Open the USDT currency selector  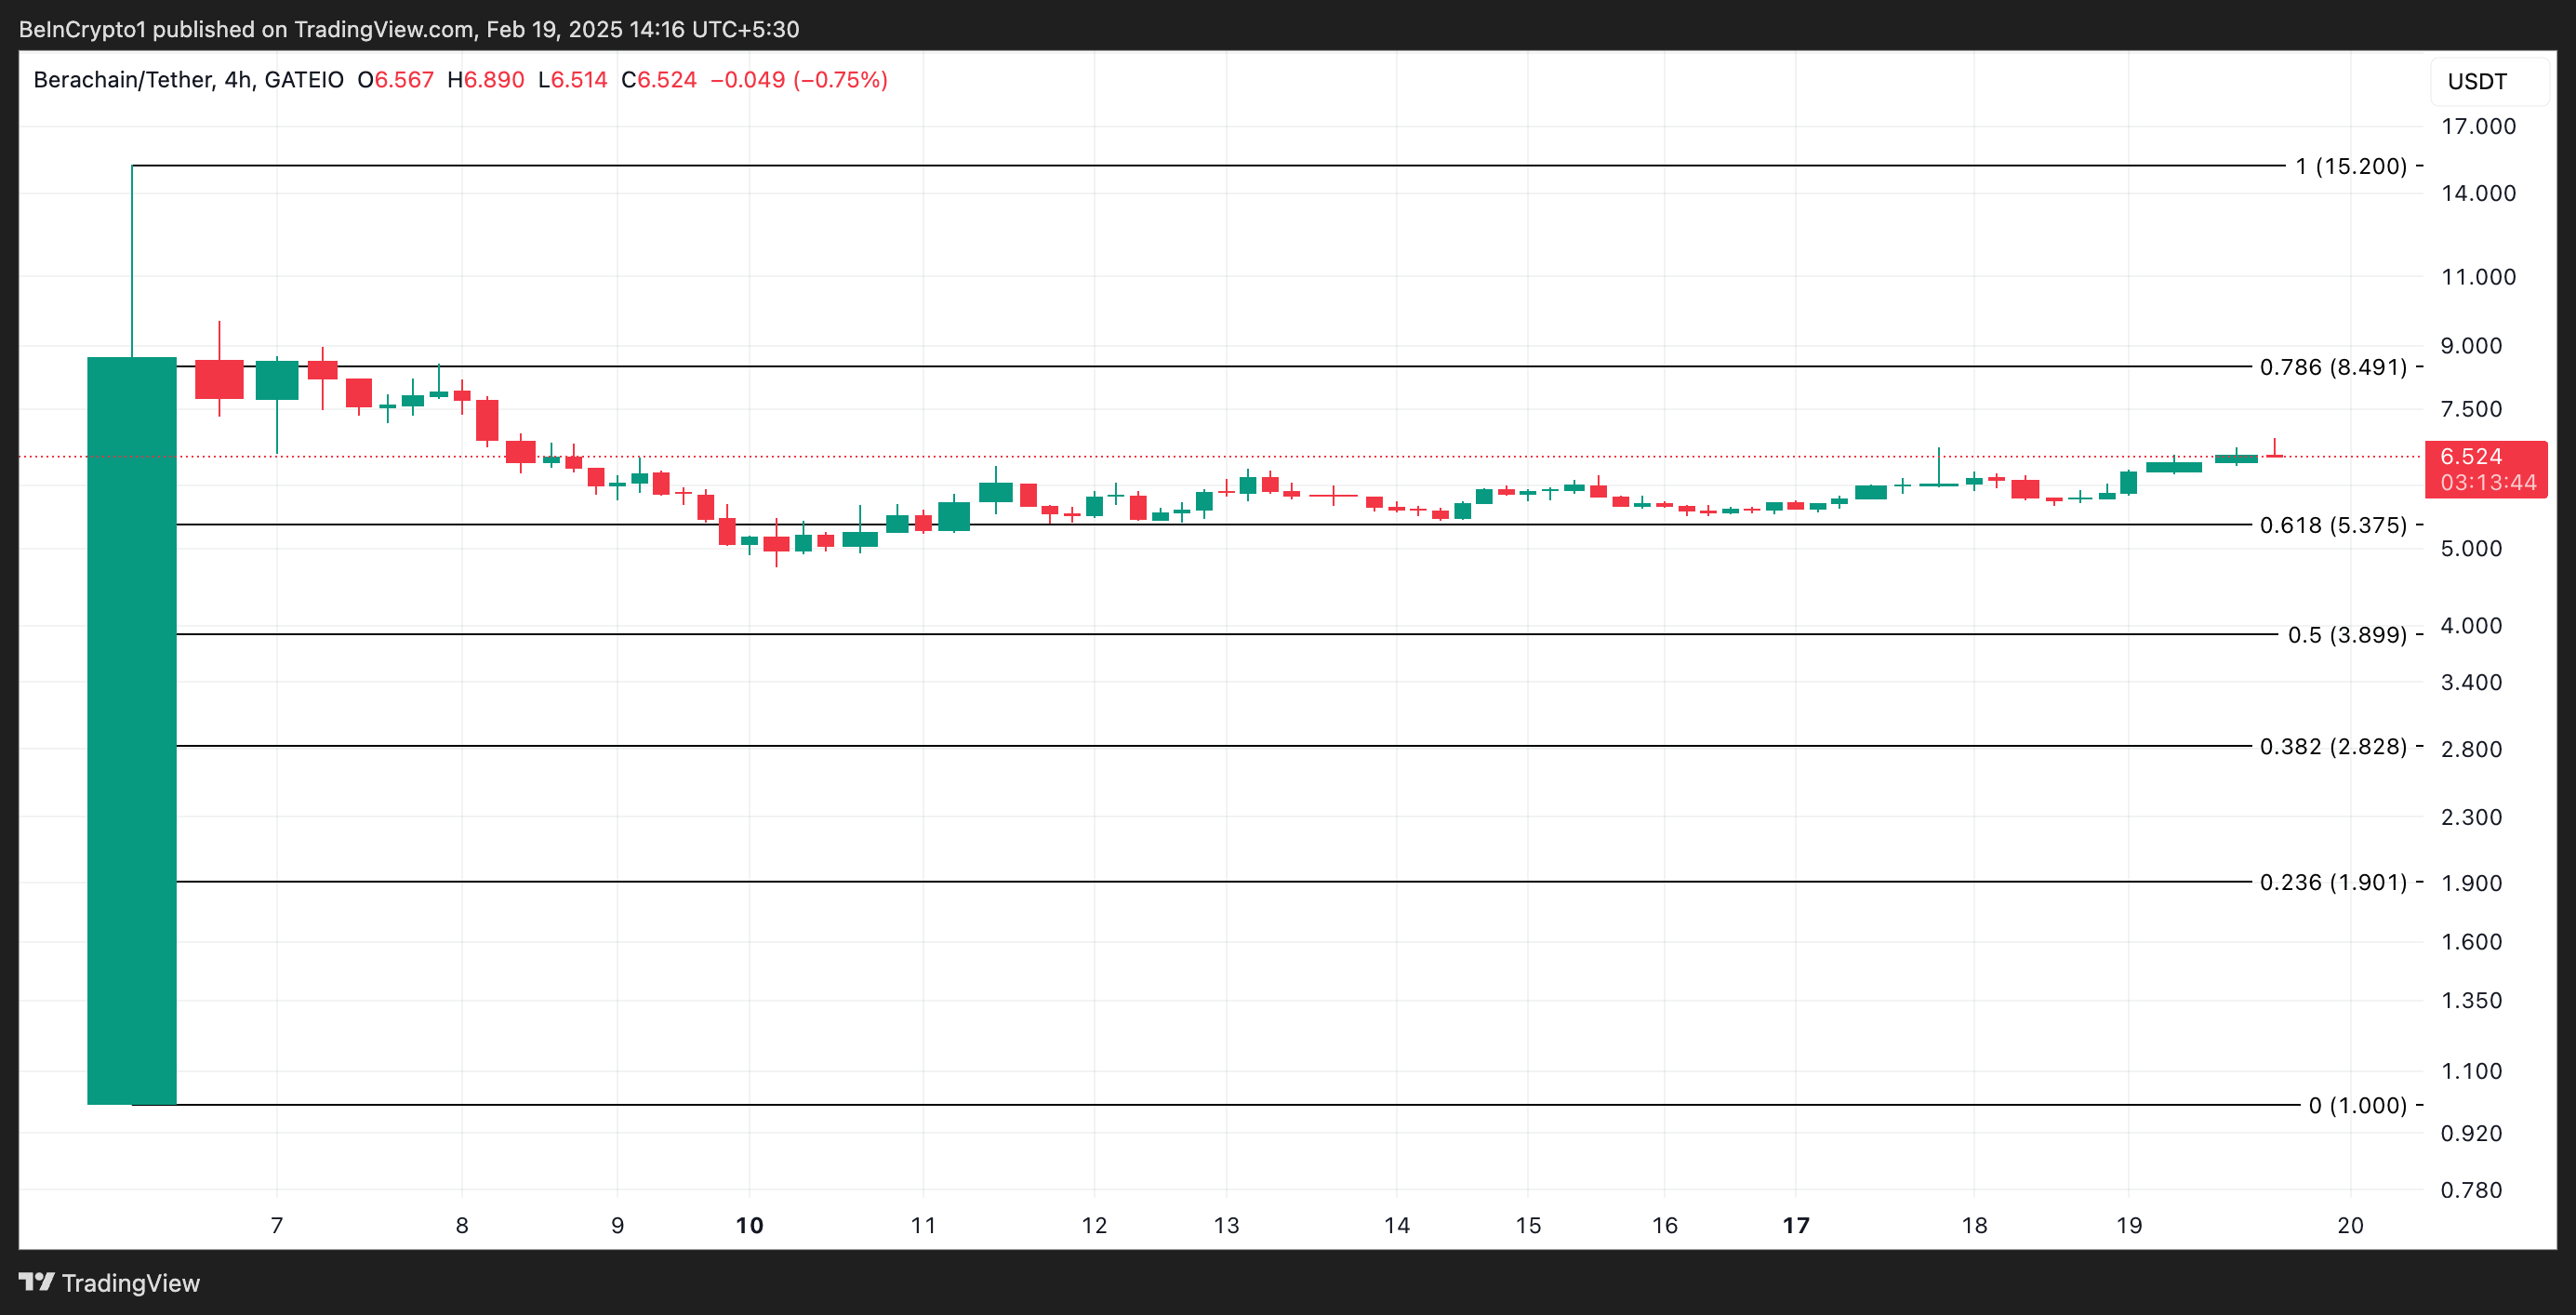[x=2478, y=82]
